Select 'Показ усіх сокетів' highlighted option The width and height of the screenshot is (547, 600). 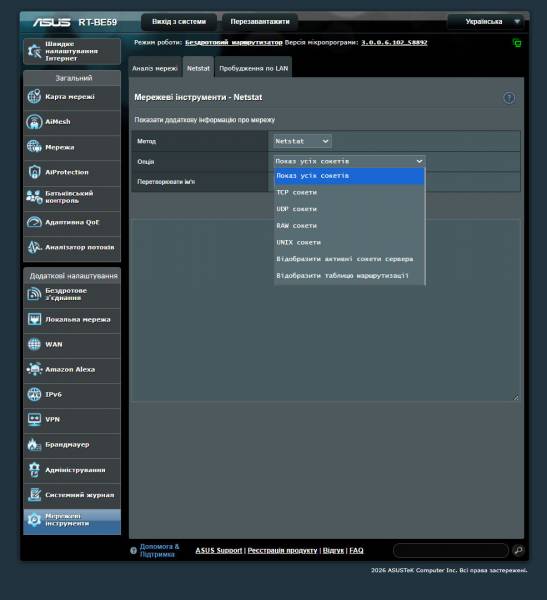tap(349, 176)
